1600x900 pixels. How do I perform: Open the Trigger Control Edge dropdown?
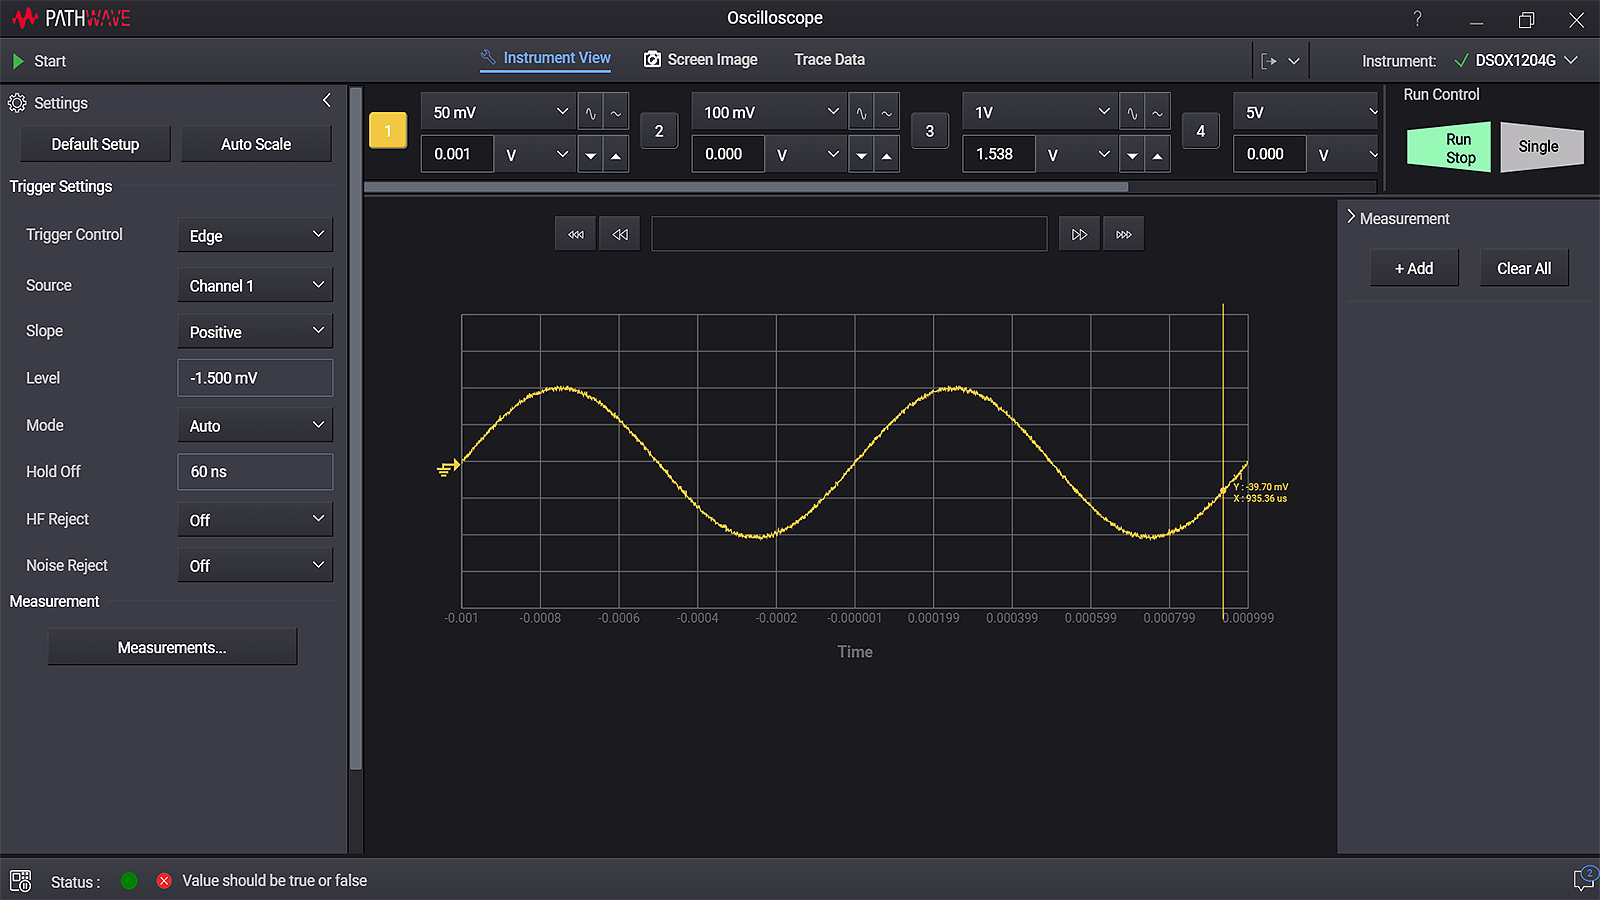point(255,235)
